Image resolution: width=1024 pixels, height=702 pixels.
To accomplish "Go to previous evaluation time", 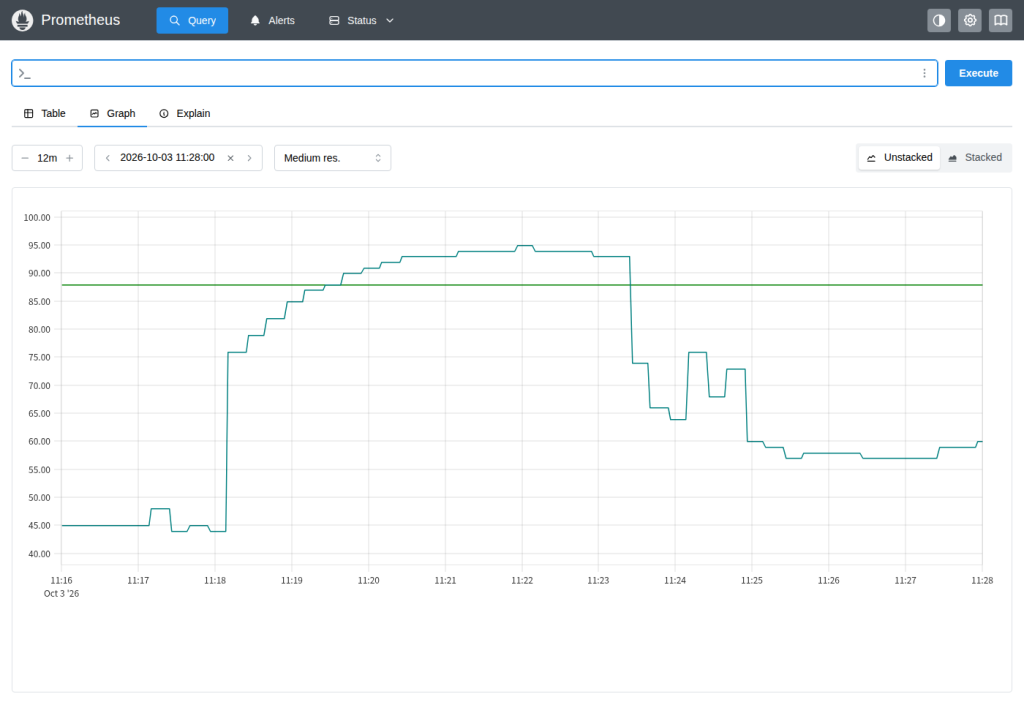I will tap(108, 158).
